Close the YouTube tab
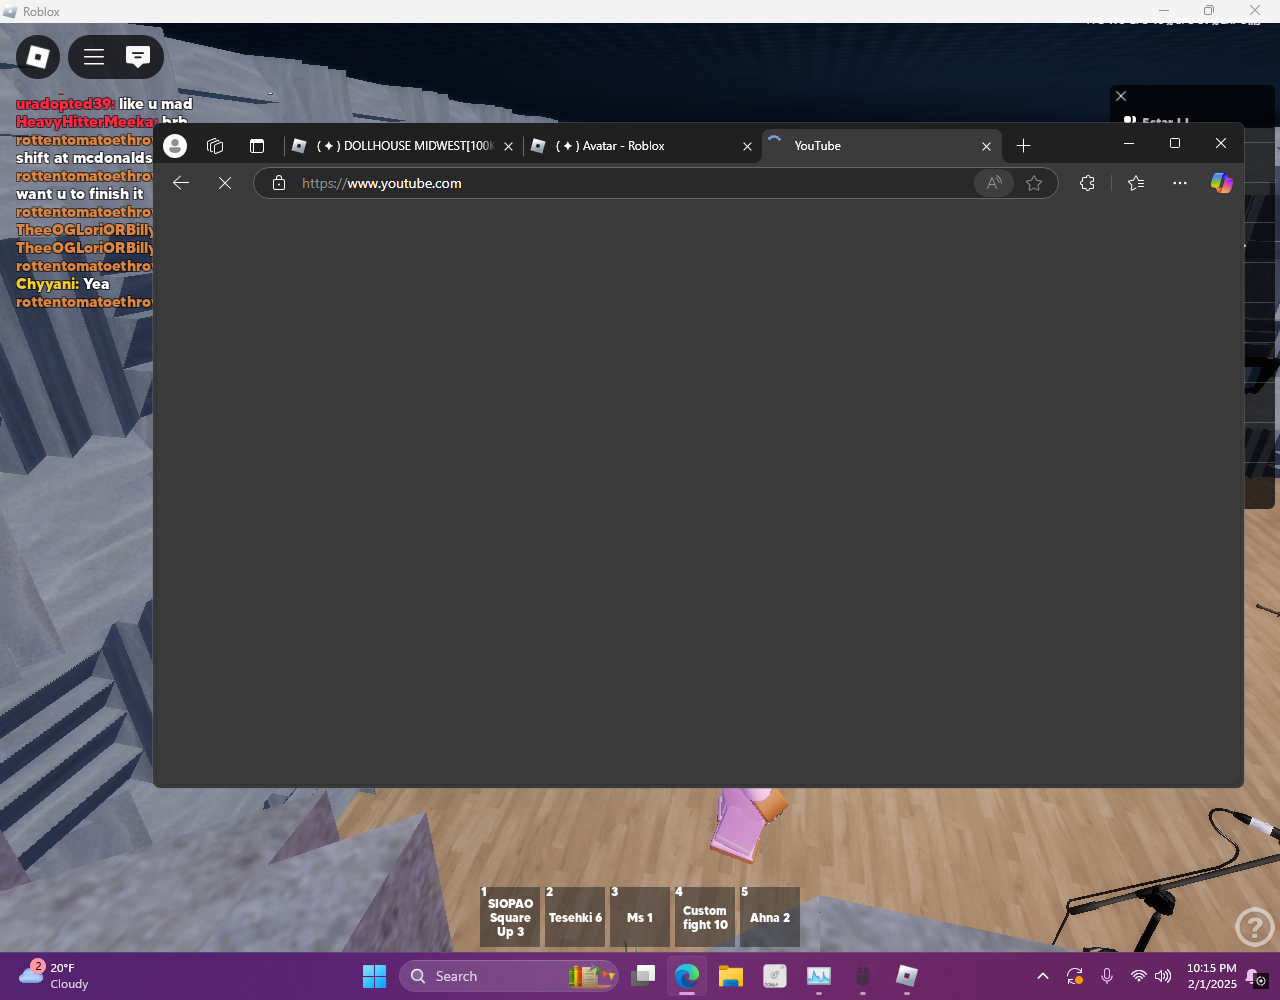 [x=986, y=146]
